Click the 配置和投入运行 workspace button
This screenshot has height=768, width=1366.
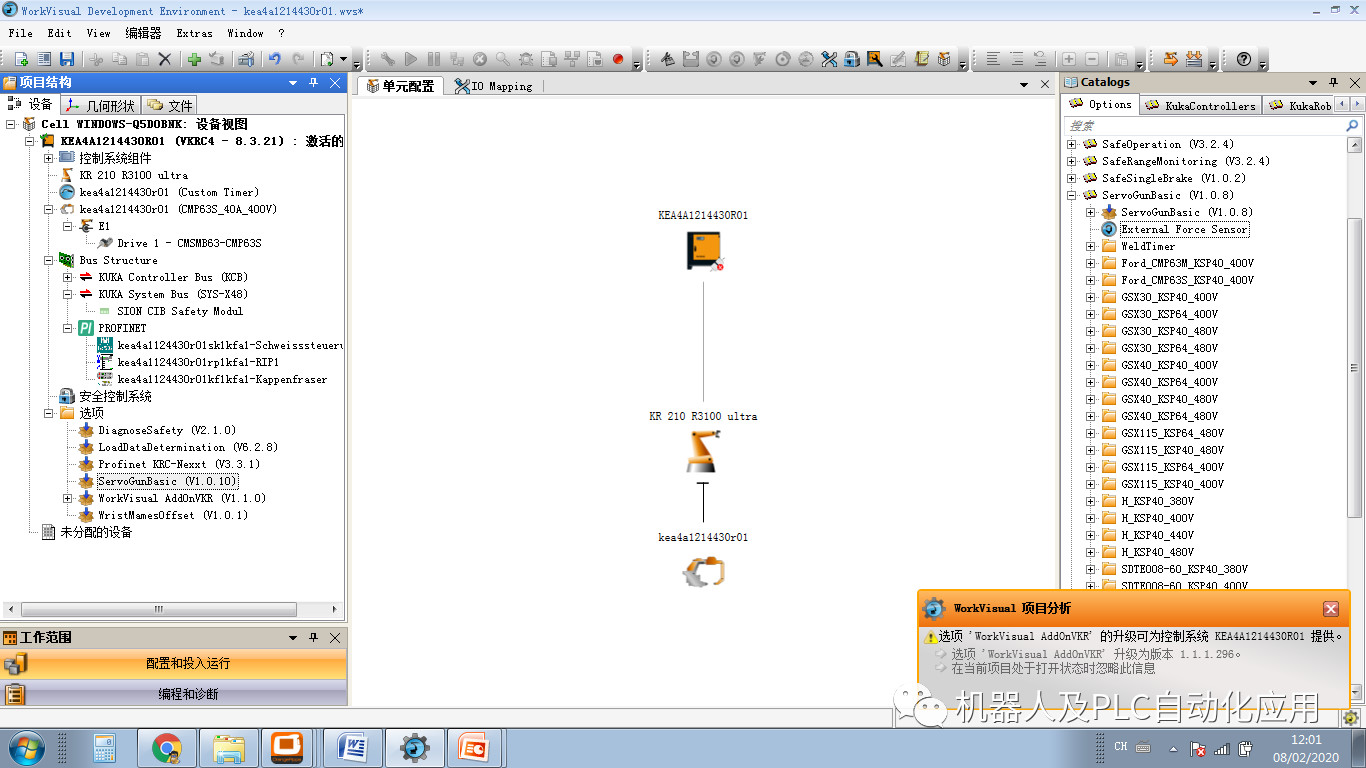174,663
